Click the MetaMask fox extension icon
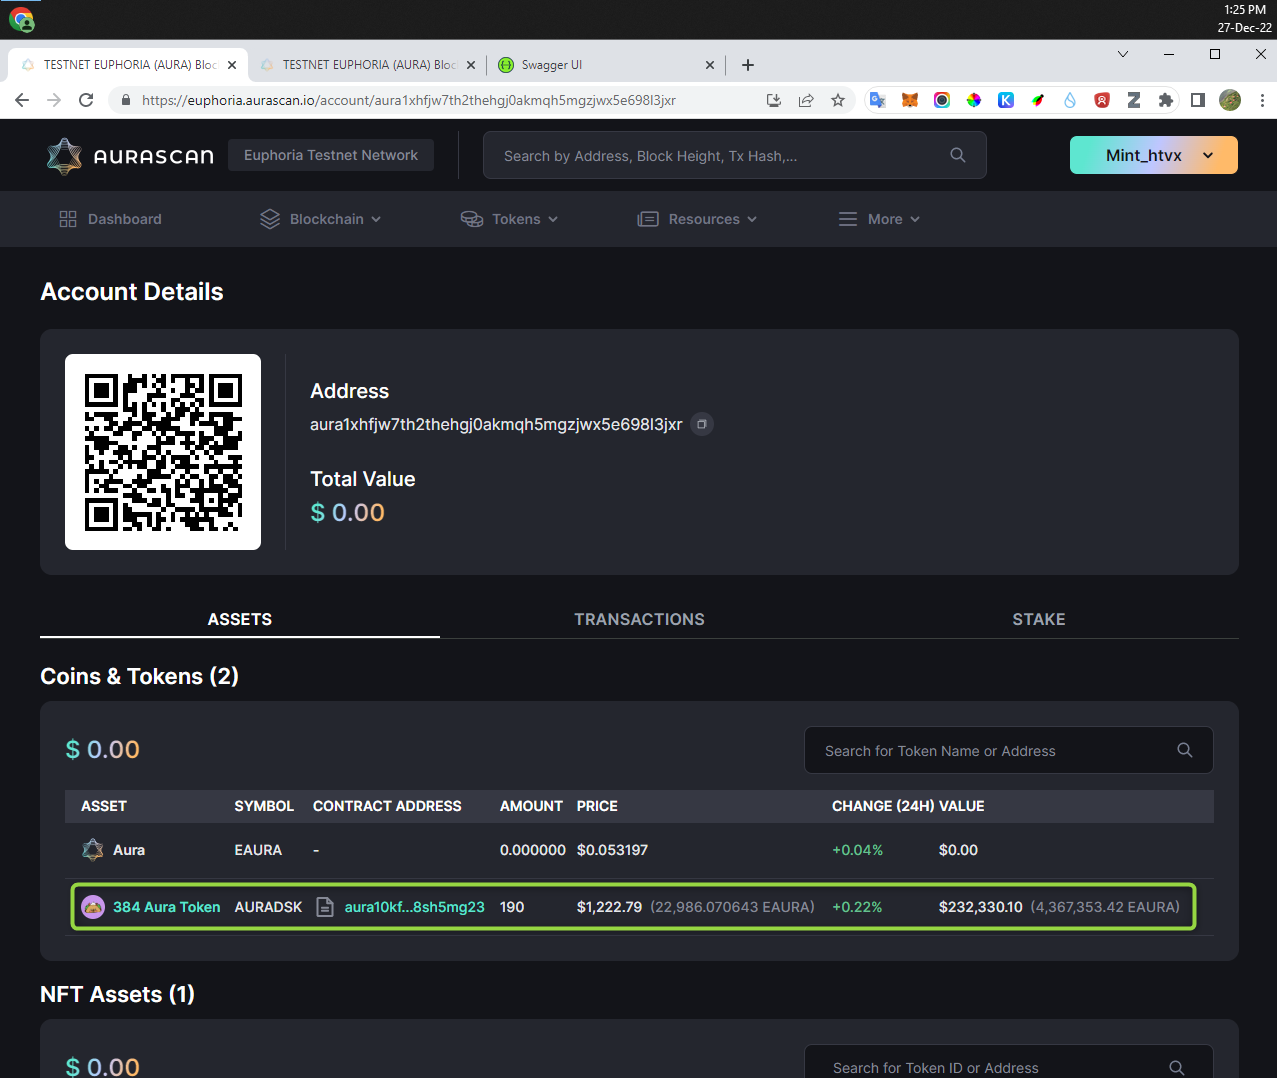Image resolution: width=1277 pixels, height=1078 pixels. pos(909,100)
